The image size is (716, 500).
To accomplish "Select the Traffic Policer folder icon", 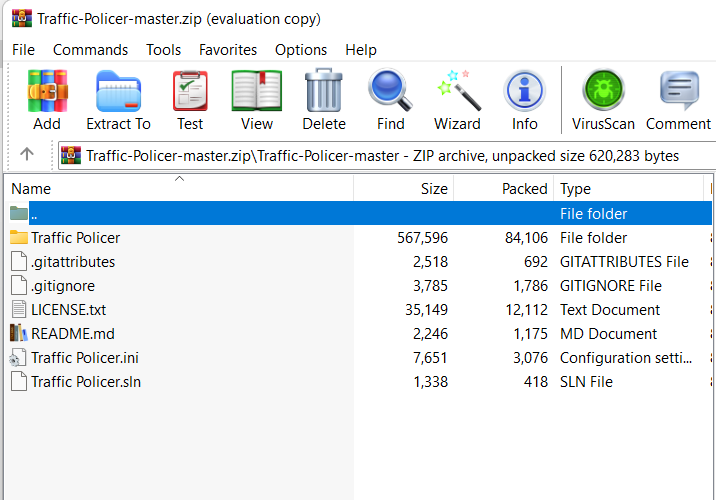I will [19, 237].
